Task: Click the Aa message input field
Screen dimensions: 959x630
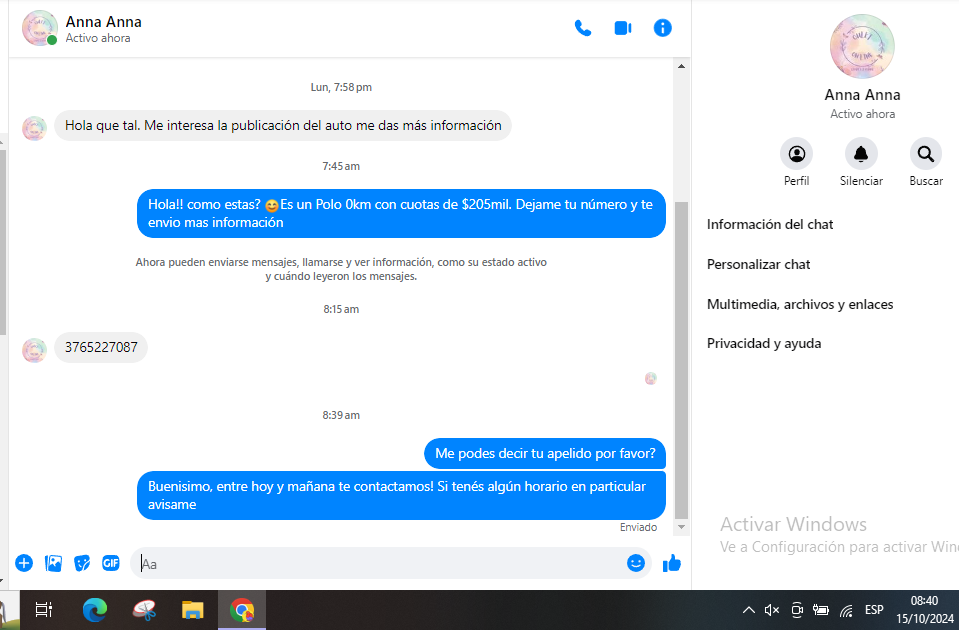Action: [380, 563]
